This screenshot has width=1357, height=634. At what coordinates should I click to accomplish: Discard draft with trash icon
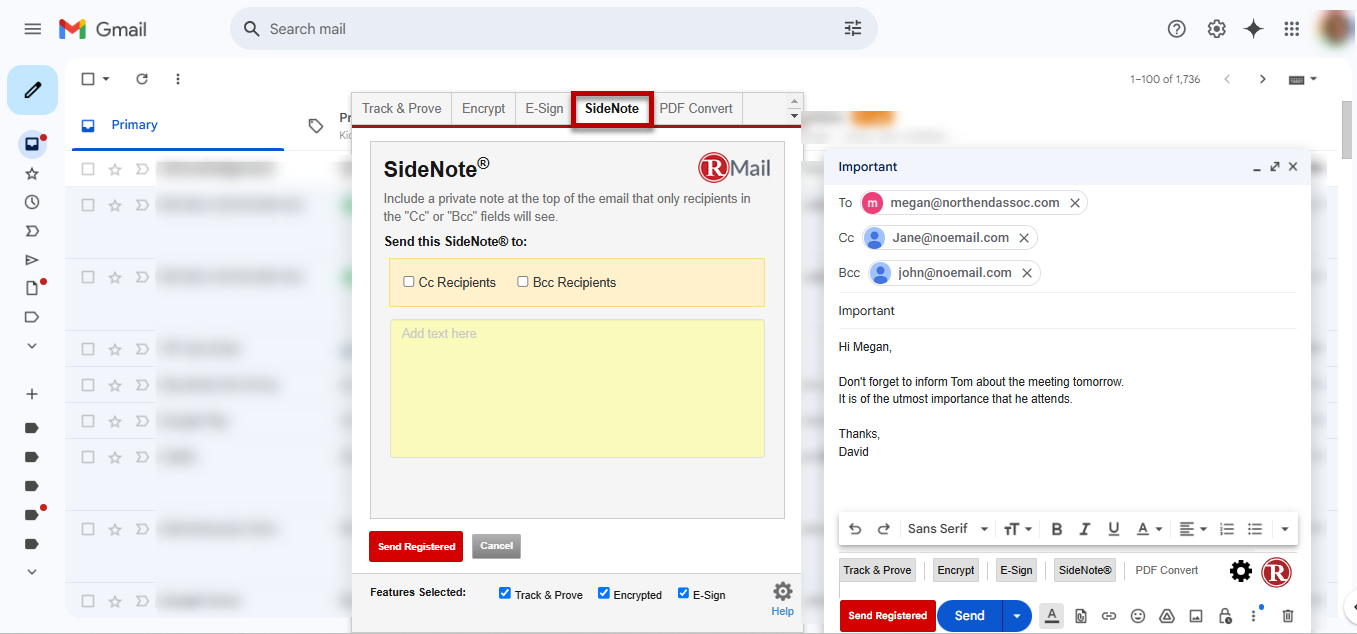tap(1288, 616)
